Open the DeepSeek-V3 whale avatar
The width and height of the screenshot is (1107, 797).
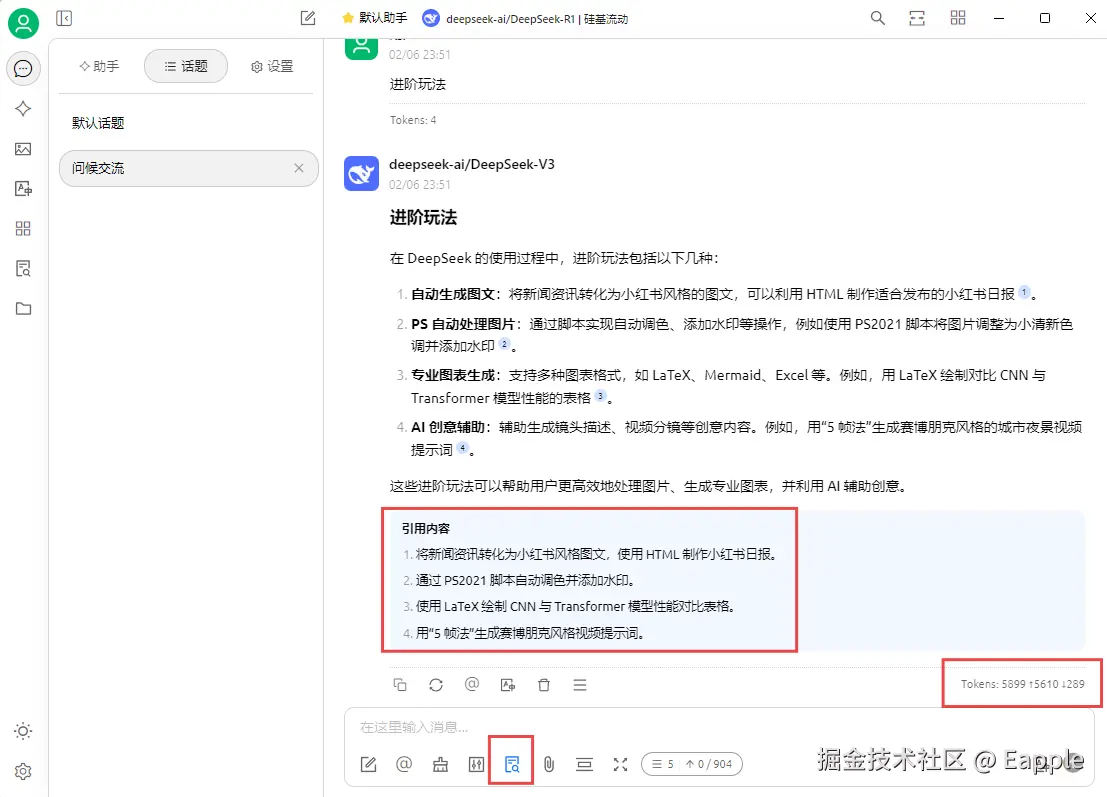point(361,173)
